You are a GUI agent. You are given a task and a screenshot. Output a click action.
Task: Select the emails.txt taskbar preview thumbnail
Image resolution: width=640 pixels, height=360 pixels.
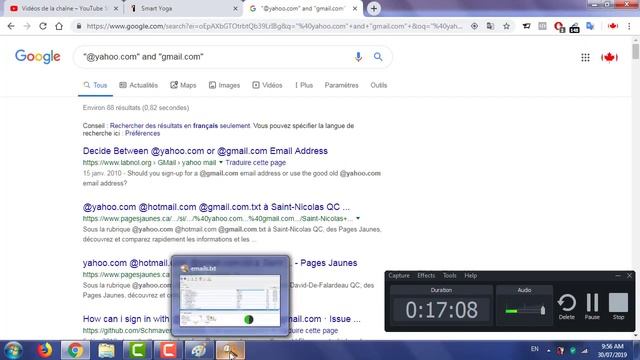pyautogui.click(x=230, y=296)
